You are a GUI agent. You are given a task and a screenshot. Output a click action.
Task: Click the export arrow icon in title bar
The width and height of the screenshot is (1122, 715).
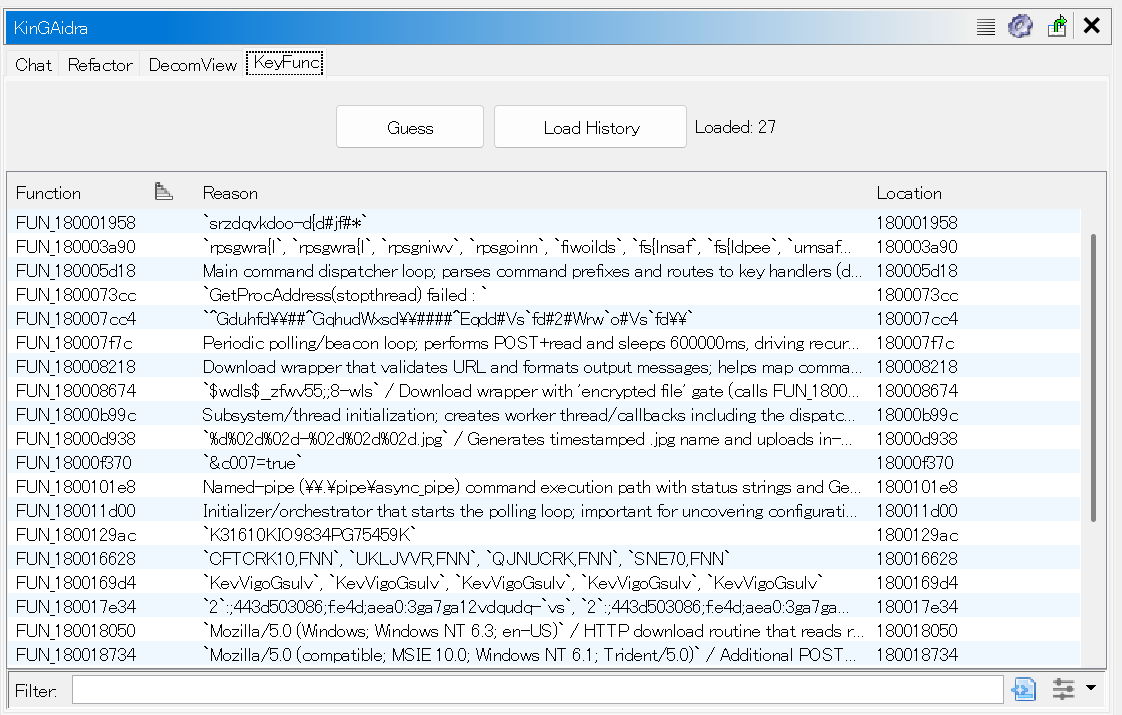(x=1057, y=27)
